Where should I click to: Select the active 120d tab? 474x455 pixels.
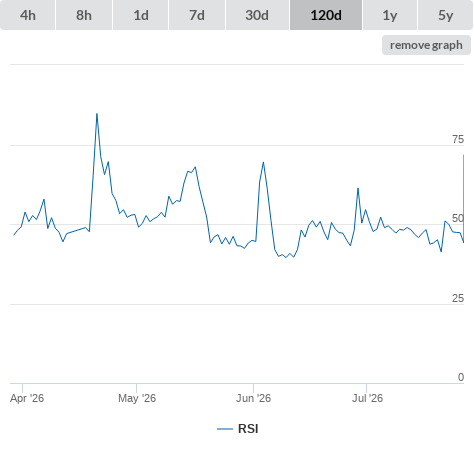tap(326, 15)
